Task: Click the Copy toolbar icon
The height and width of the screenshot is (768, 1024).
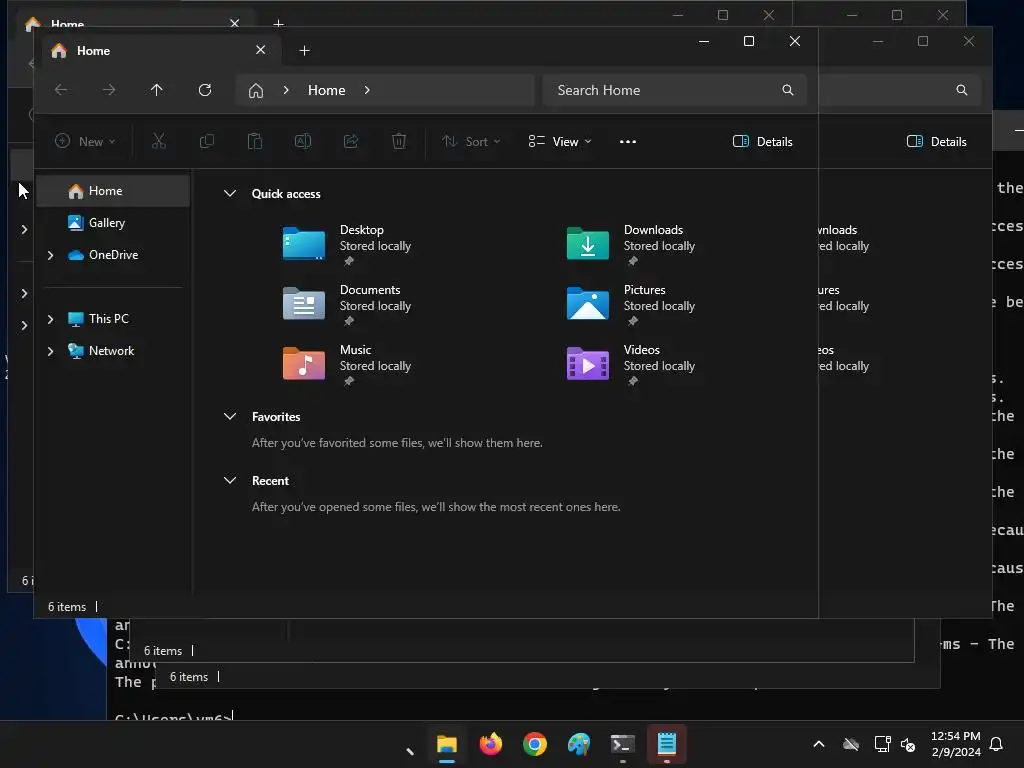Action: pos(206,141)
